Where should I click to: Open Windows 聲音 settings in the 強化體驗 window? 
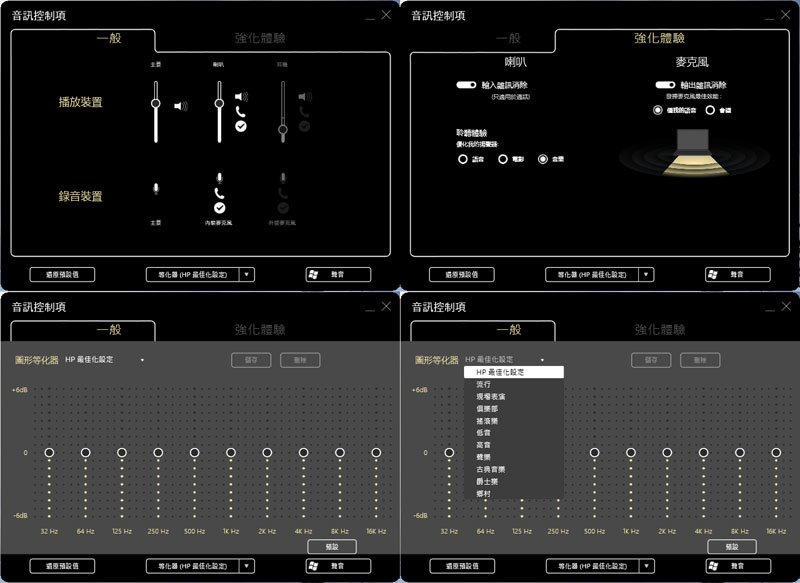[x=738, y=274]
